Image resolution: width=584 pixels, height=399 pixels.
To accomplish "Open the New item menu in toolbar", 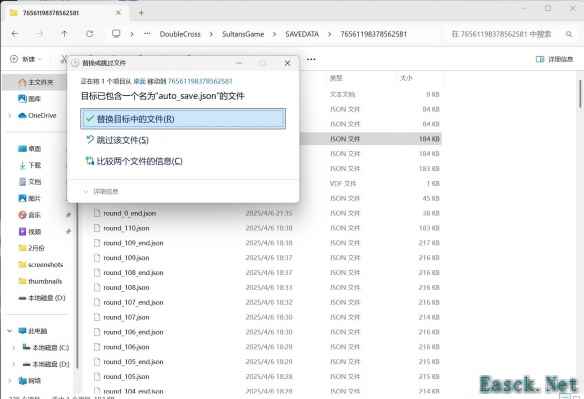I will [x=26, y=59].
